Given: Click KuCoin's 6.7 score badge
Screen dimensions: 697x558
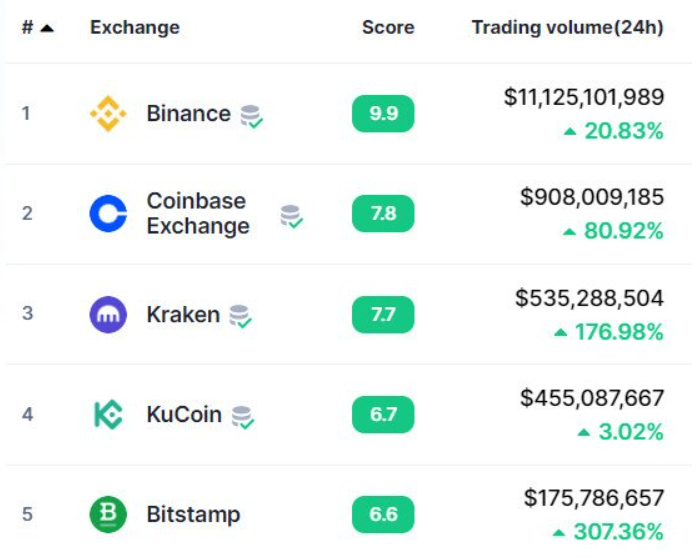Looking at the screenshot, I should (383, 414).
